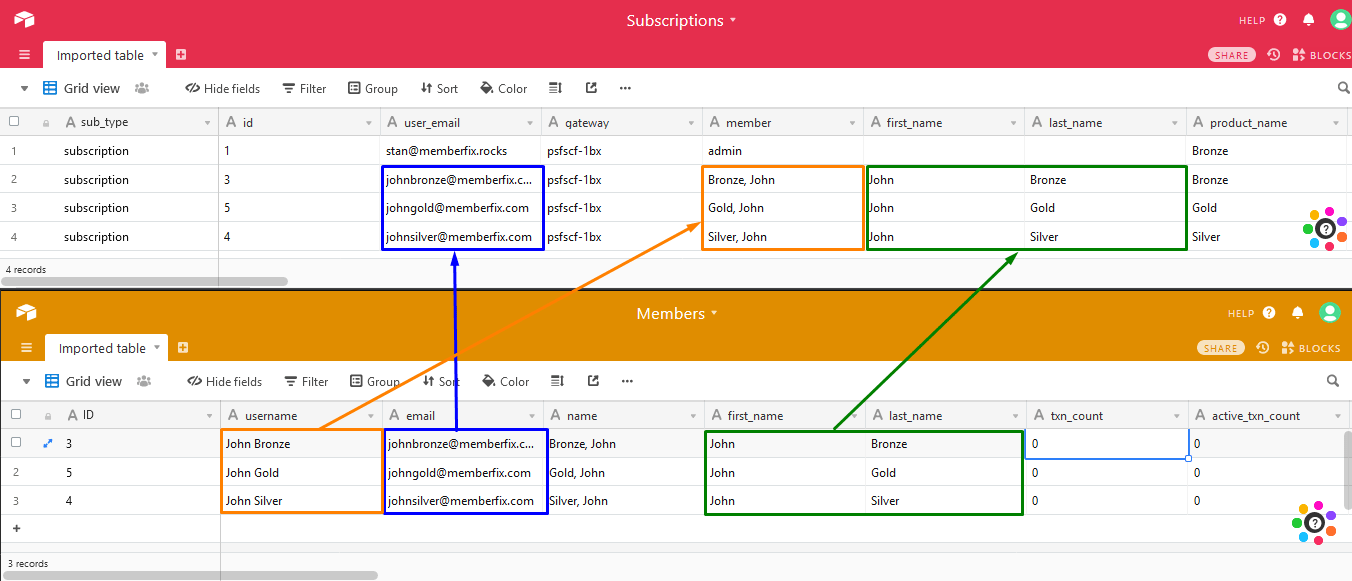Open Filter menu in Members toolbar
This screenshot has width=1352, height=581.
point(306,381)
